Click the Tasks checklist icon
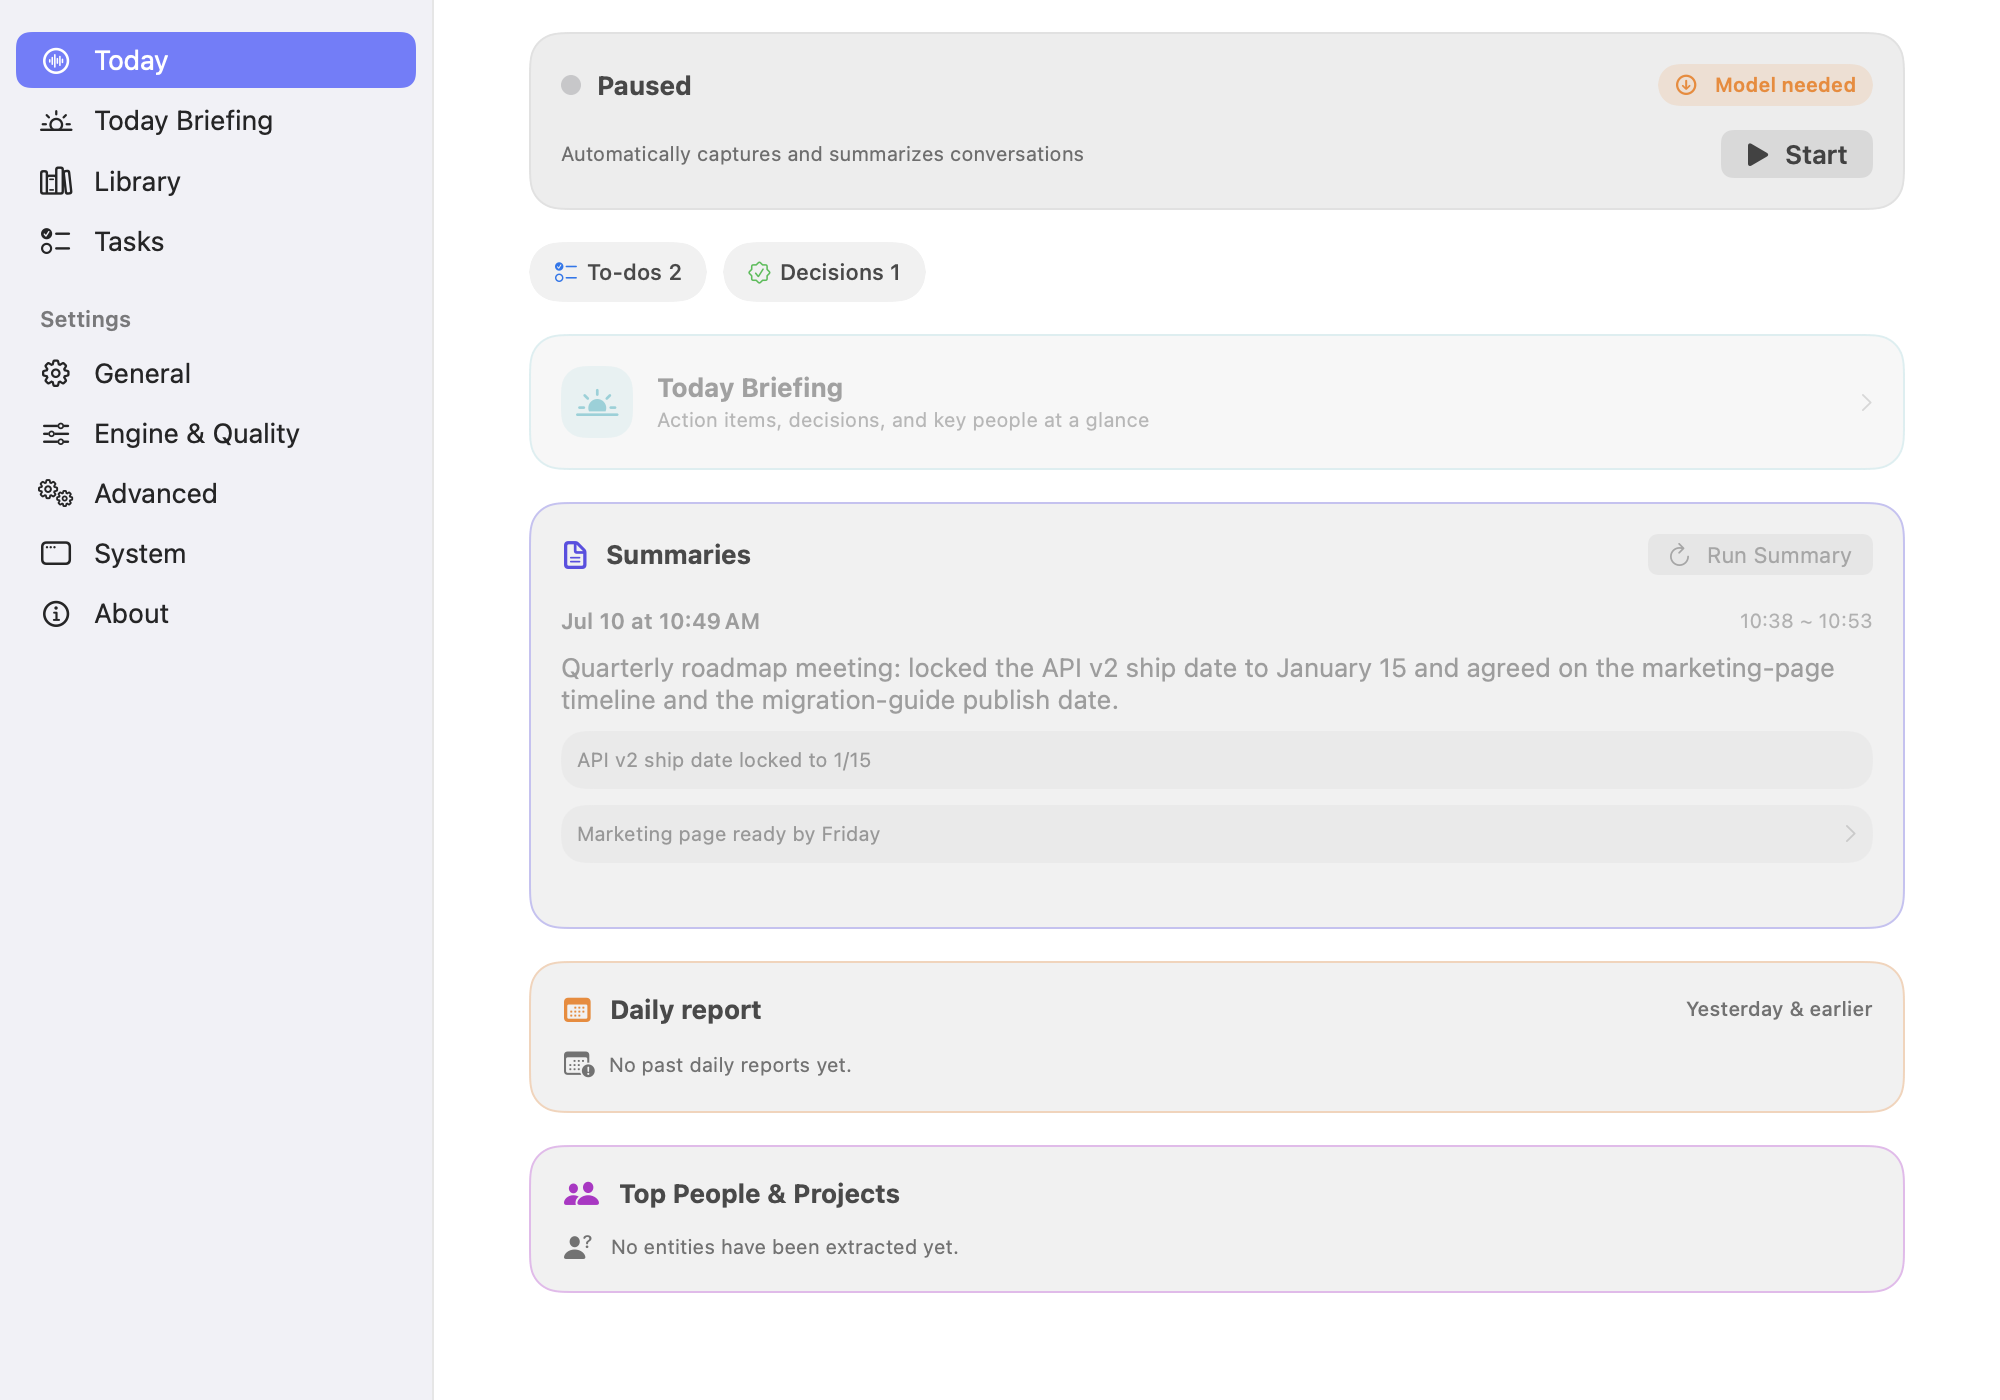This screenshot has height=1400, width=2000. 56,241
